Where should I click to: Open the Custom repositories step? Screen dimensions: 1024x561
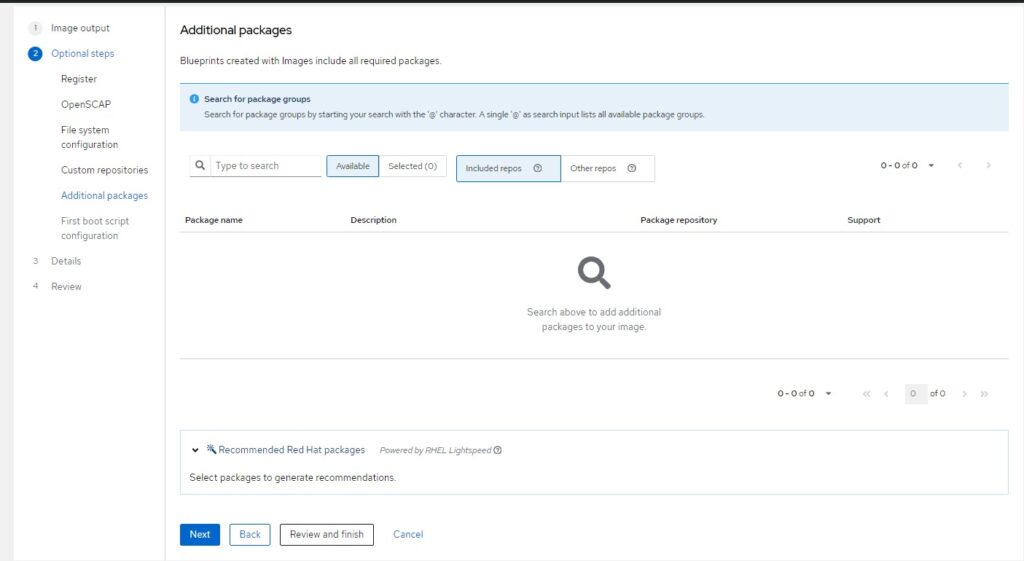point(104,170)
